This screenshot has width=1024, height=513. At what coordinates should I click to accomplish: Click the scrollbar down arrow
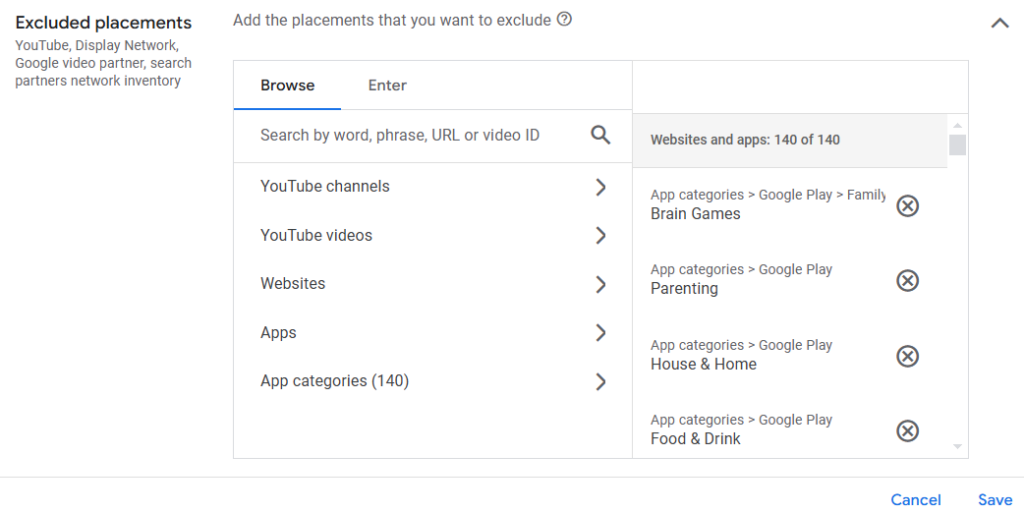click(957, 446)
